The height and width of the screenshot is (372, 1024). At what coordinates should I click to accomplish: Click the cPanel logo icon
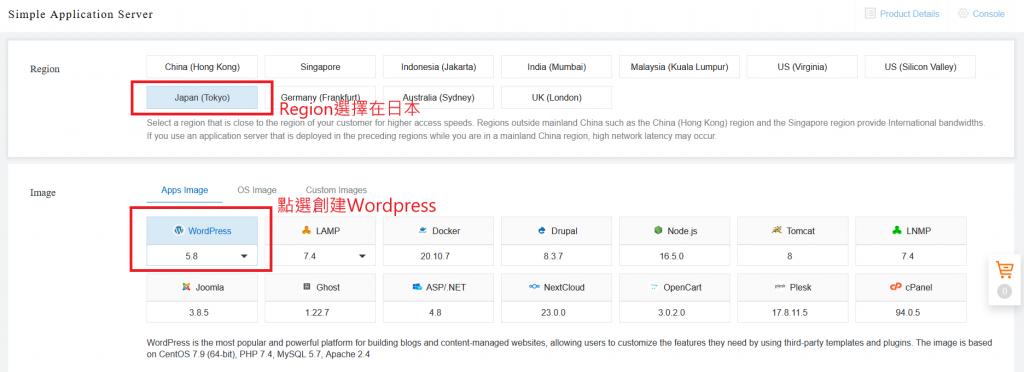[x=895, y=287]
